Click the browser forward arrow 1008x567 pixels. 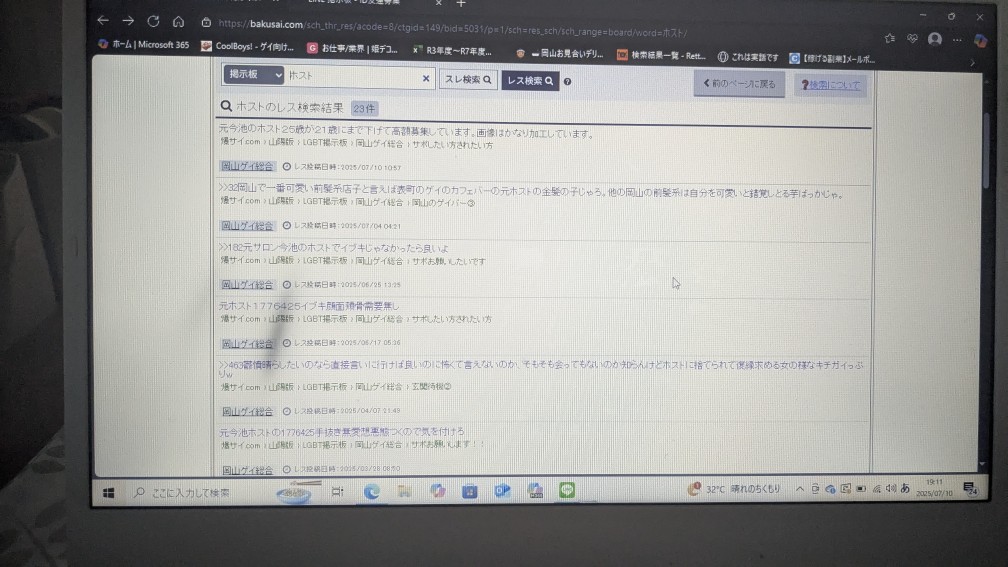pyautogui.click(x=128, y=21)
